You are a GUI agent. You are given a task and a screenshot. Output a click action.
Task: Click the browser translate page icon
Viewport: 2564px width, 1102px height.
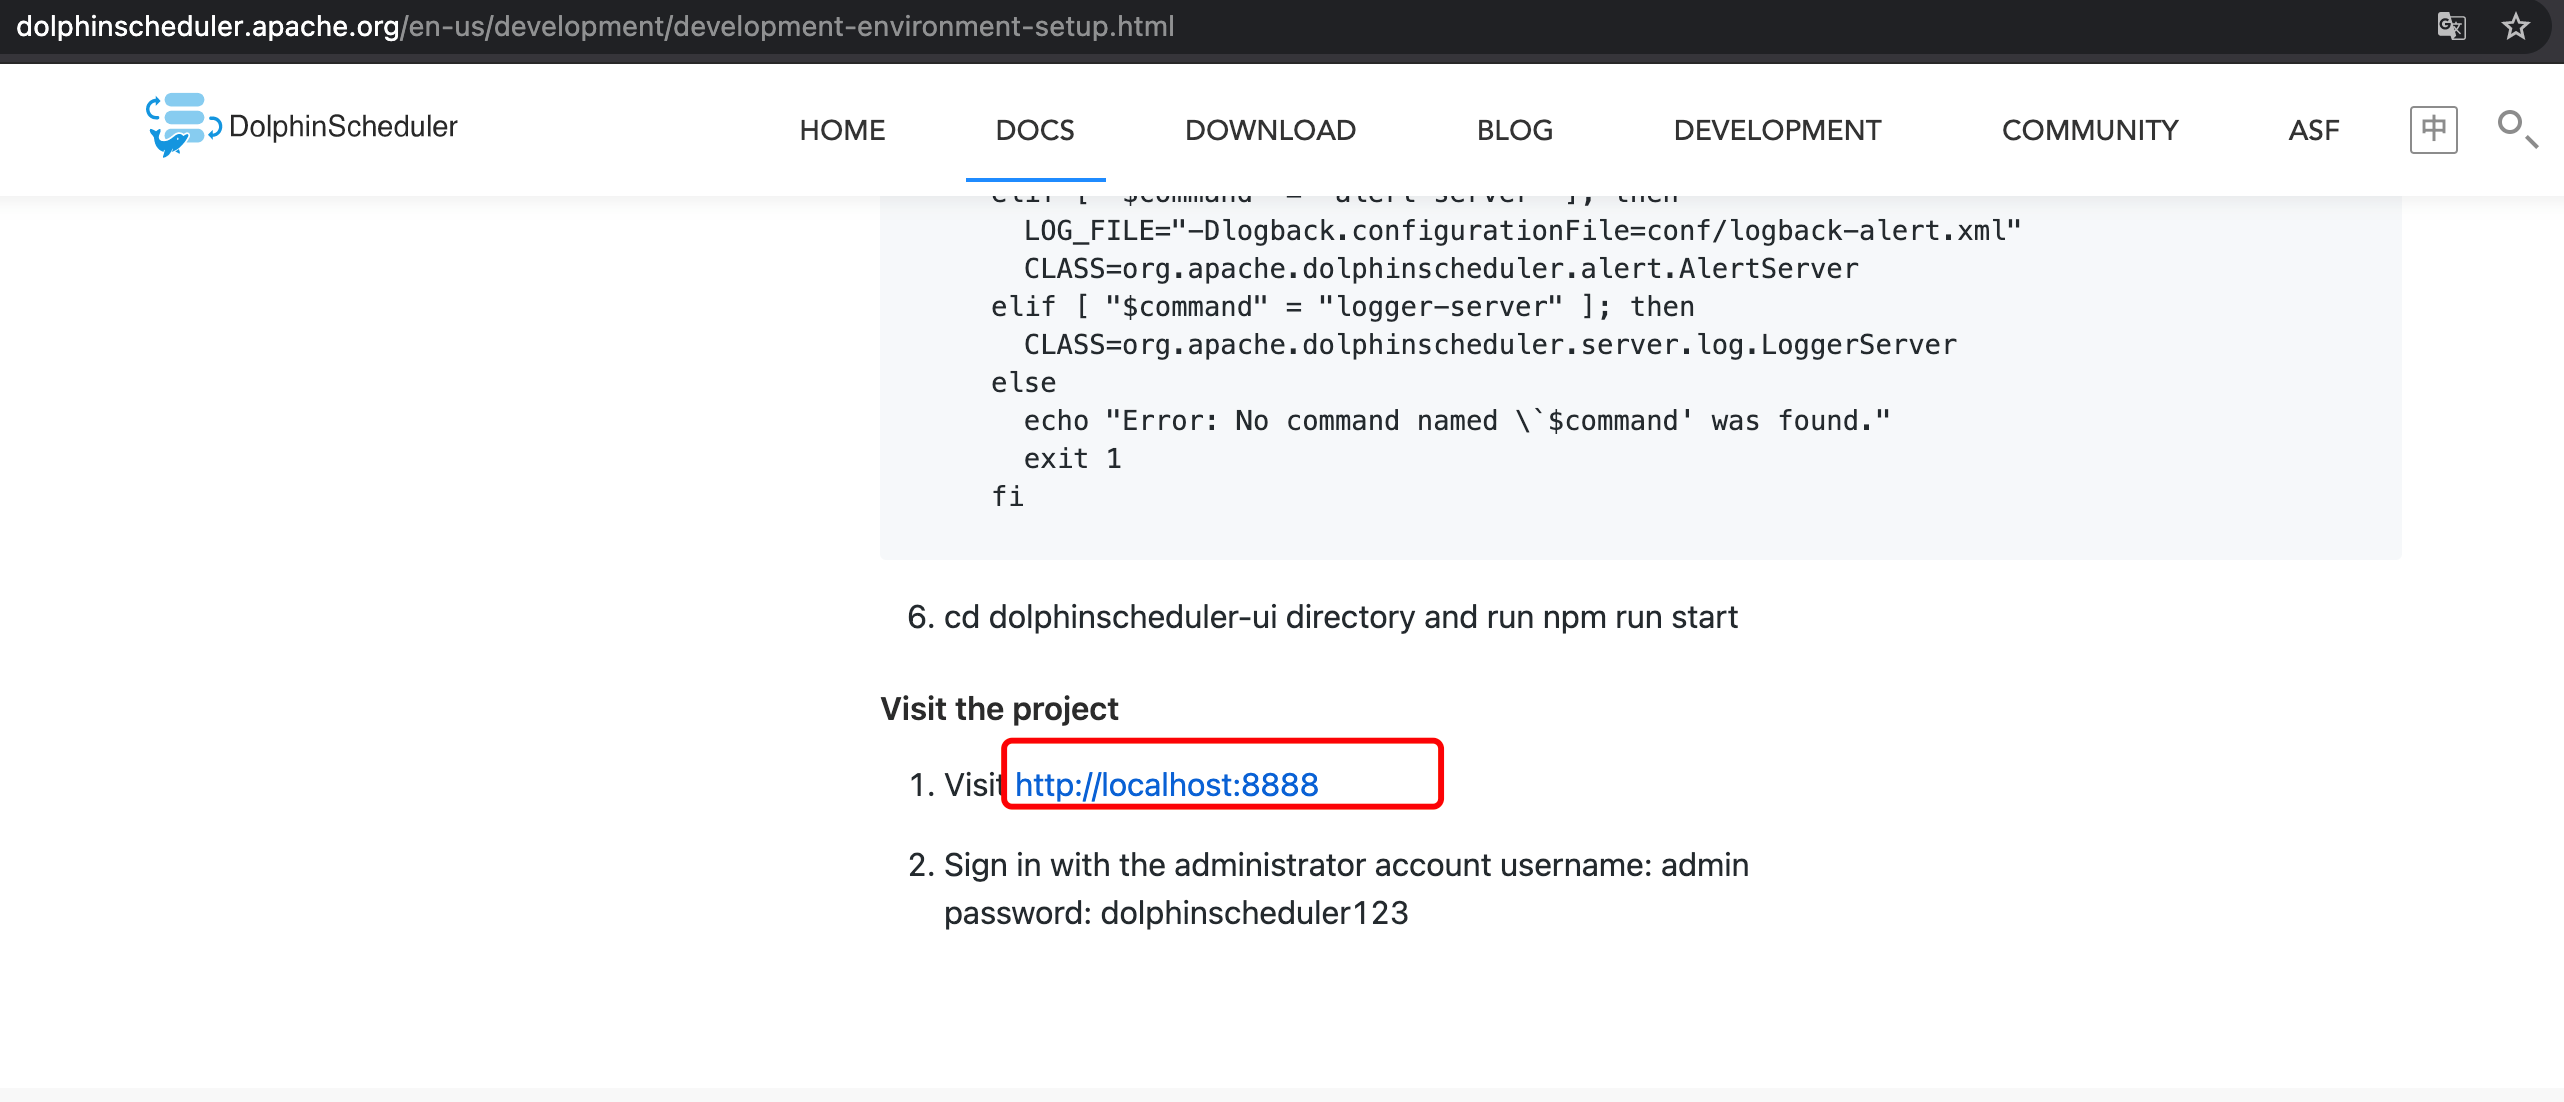point(2451,26)
